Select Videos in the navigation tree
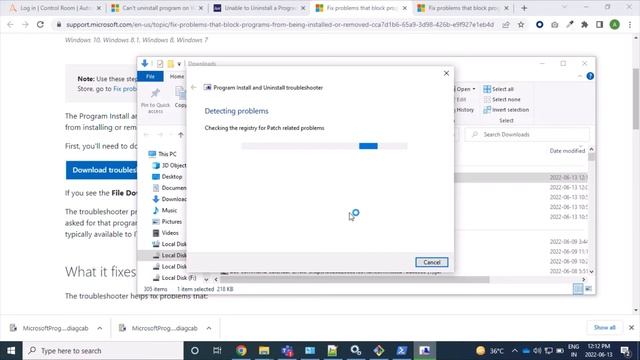 pos(165,233)
